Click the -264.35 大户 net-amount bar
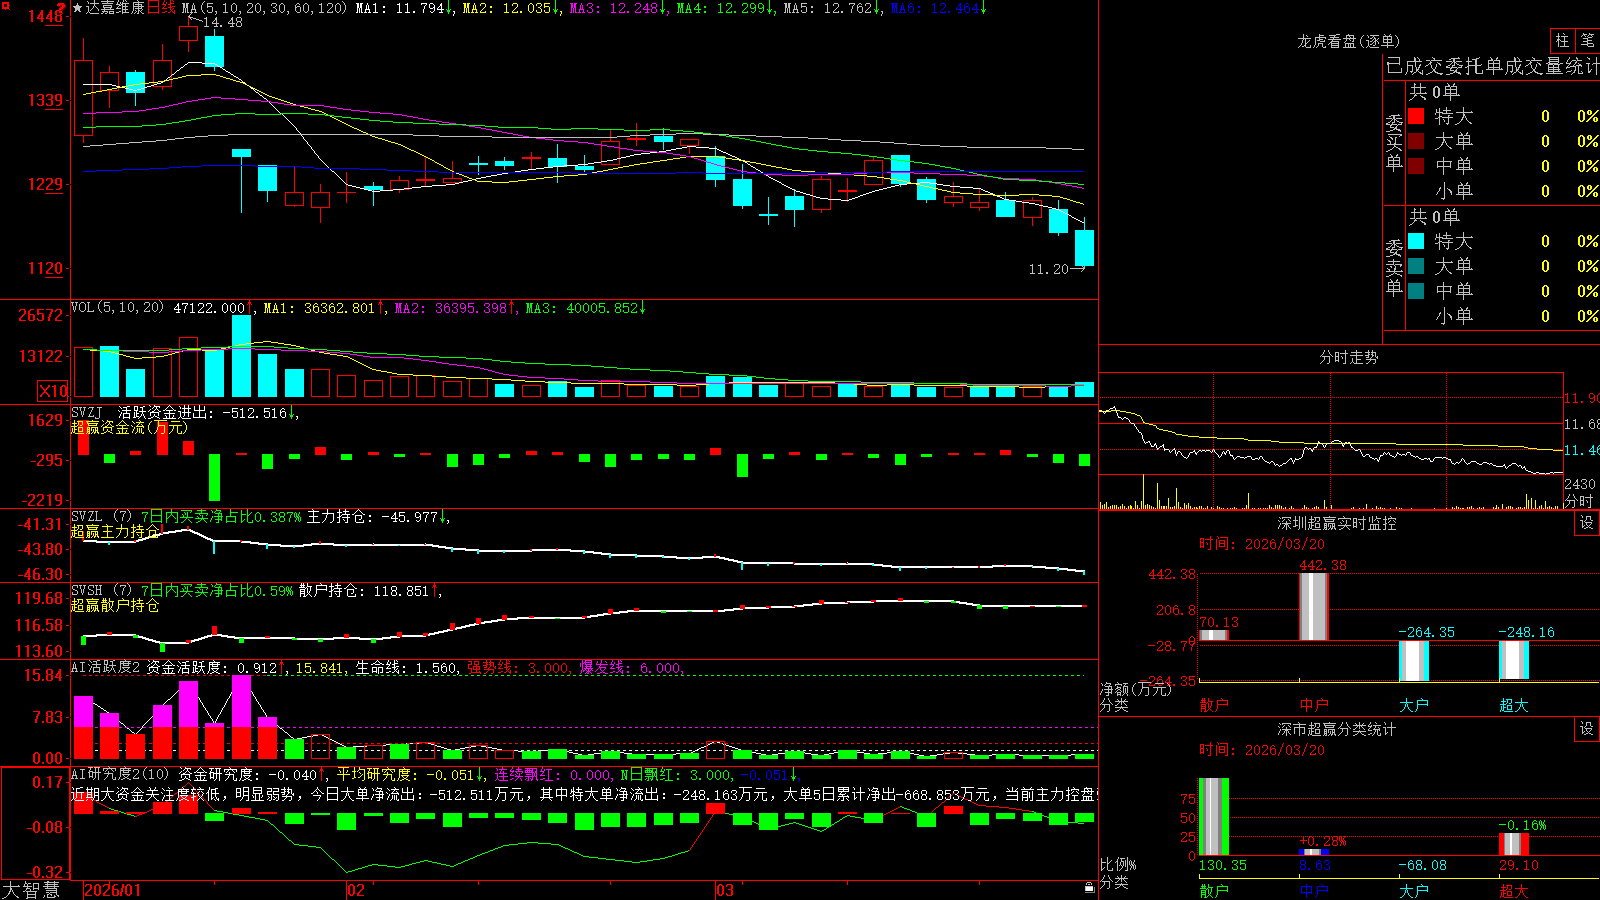Screen dimensions: 1600x900 (1414, 661)
